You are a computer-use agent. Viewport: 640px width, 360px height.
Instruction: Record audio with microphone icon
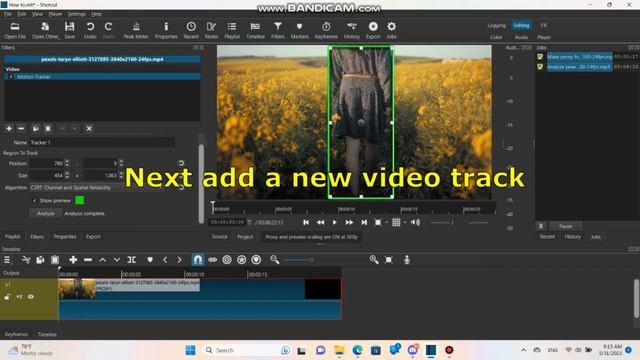point(407,260)
